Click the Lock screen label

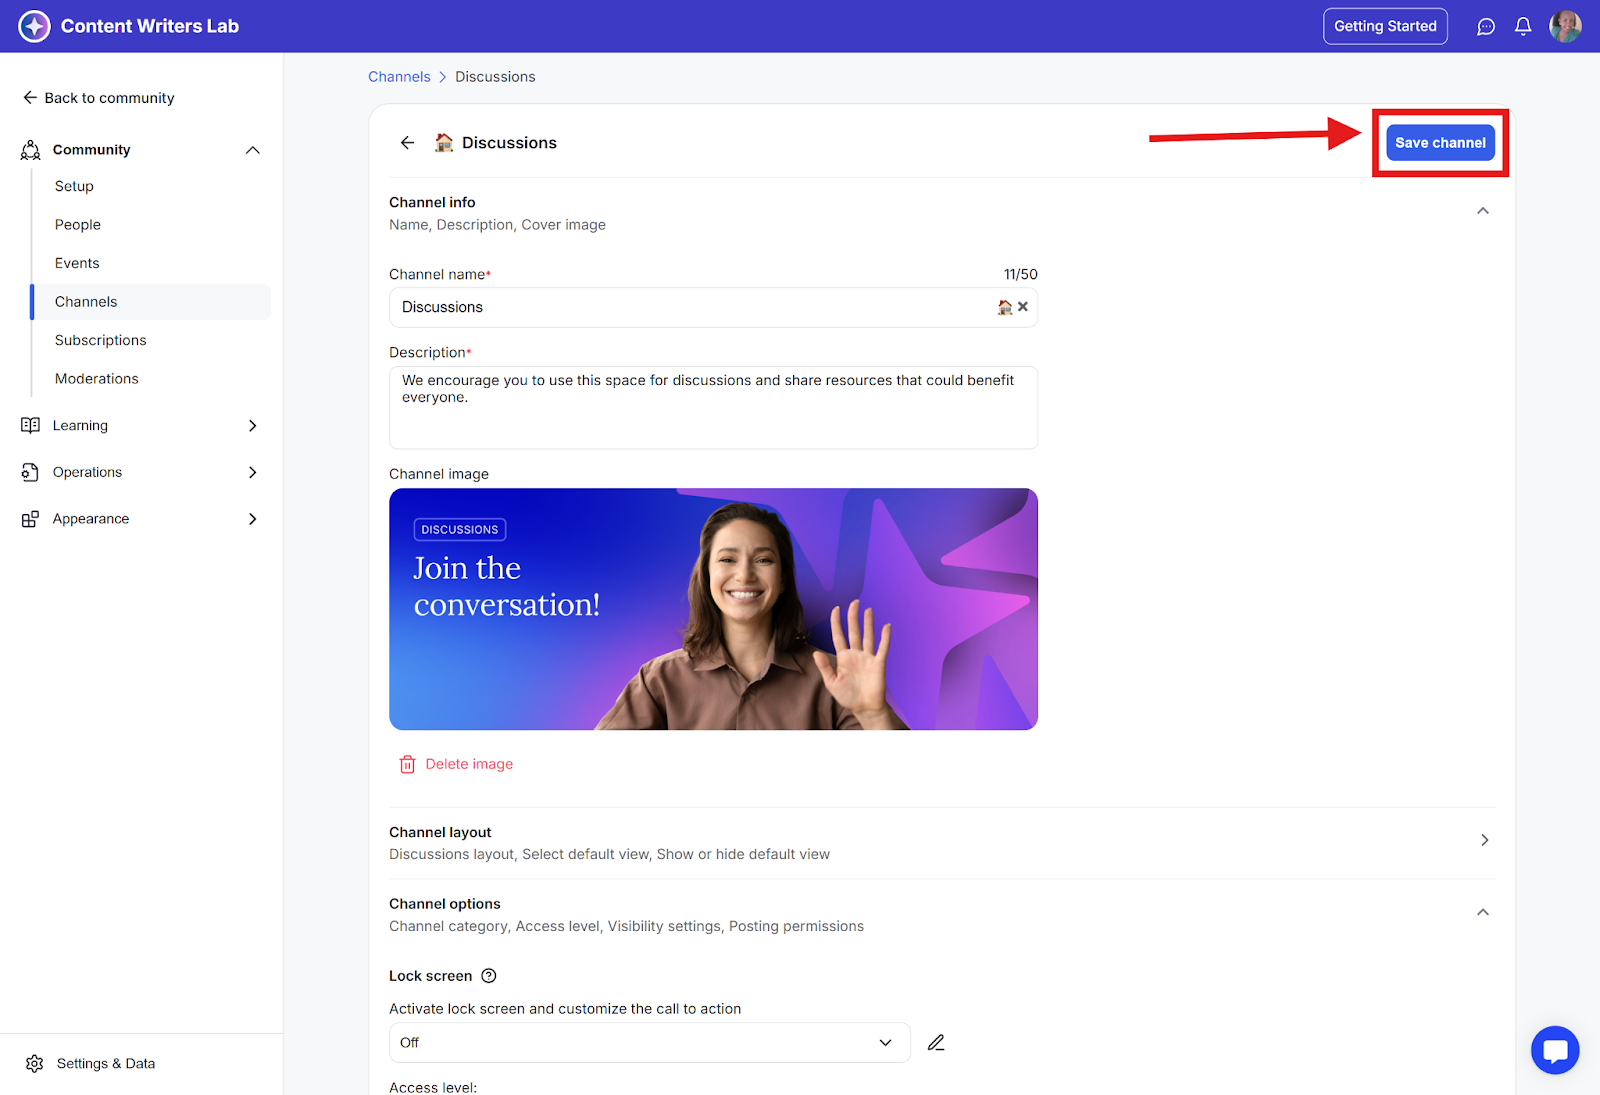(x=430, y=976)
